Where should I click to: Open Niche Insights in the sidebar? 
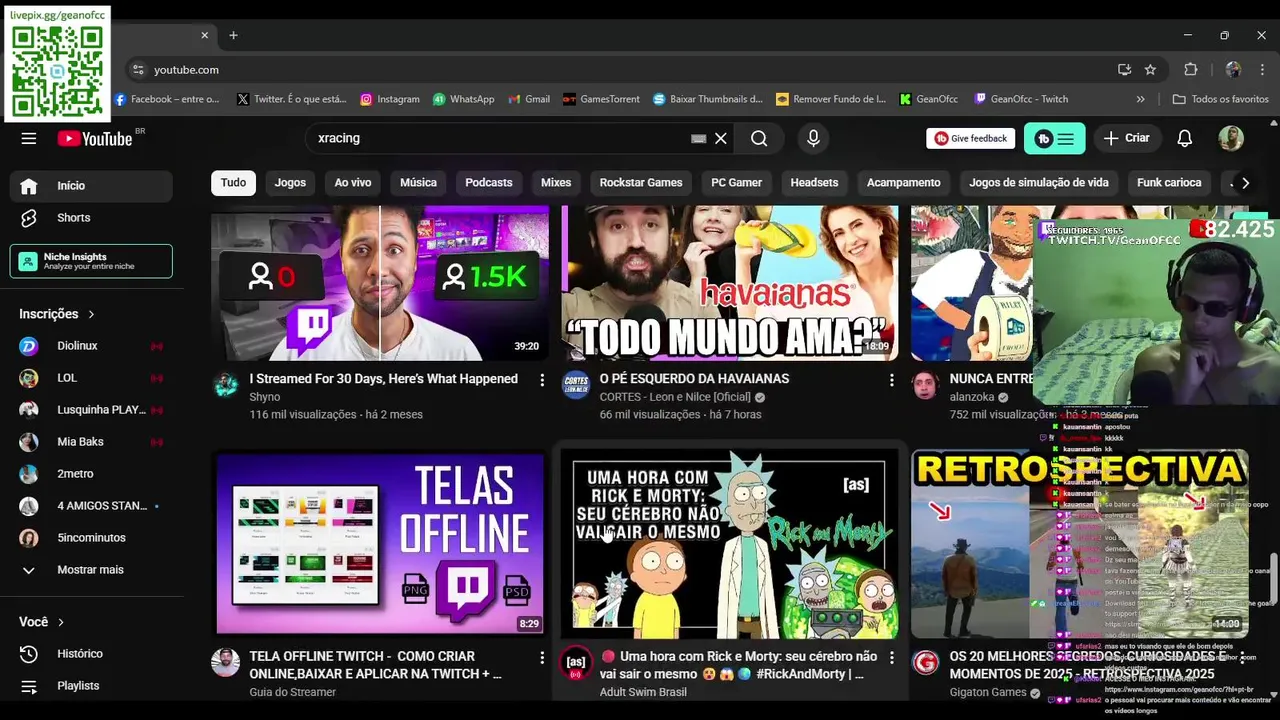[x=91, y=261]
